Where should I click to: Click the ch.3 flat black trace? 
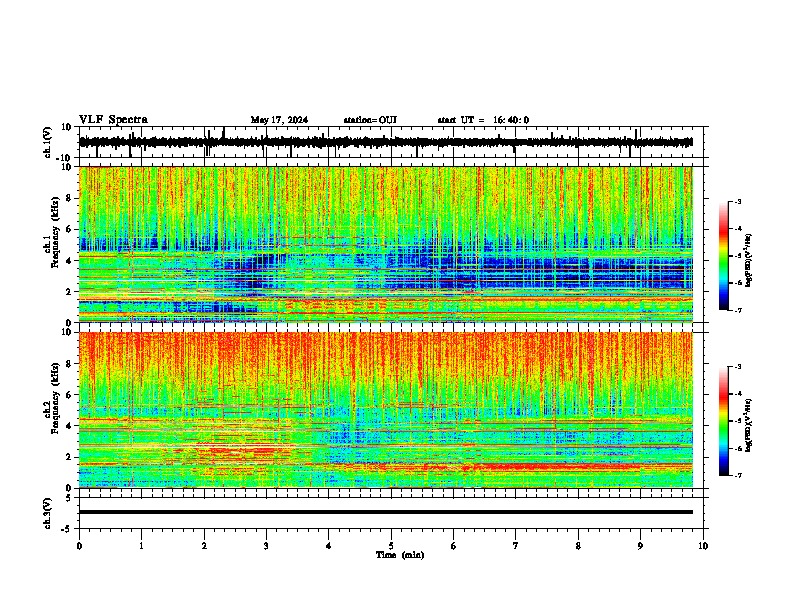(x=385, y=512)
